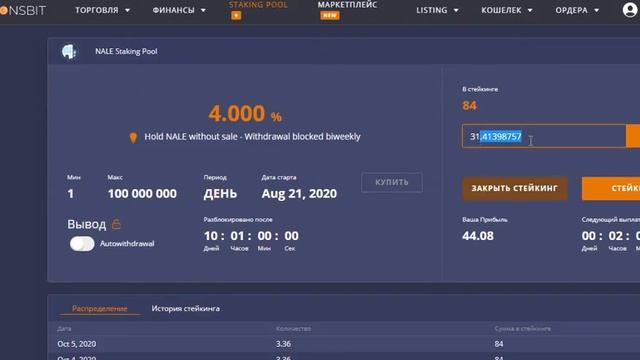Click the 84 sum in Oct 5 row

499,344
